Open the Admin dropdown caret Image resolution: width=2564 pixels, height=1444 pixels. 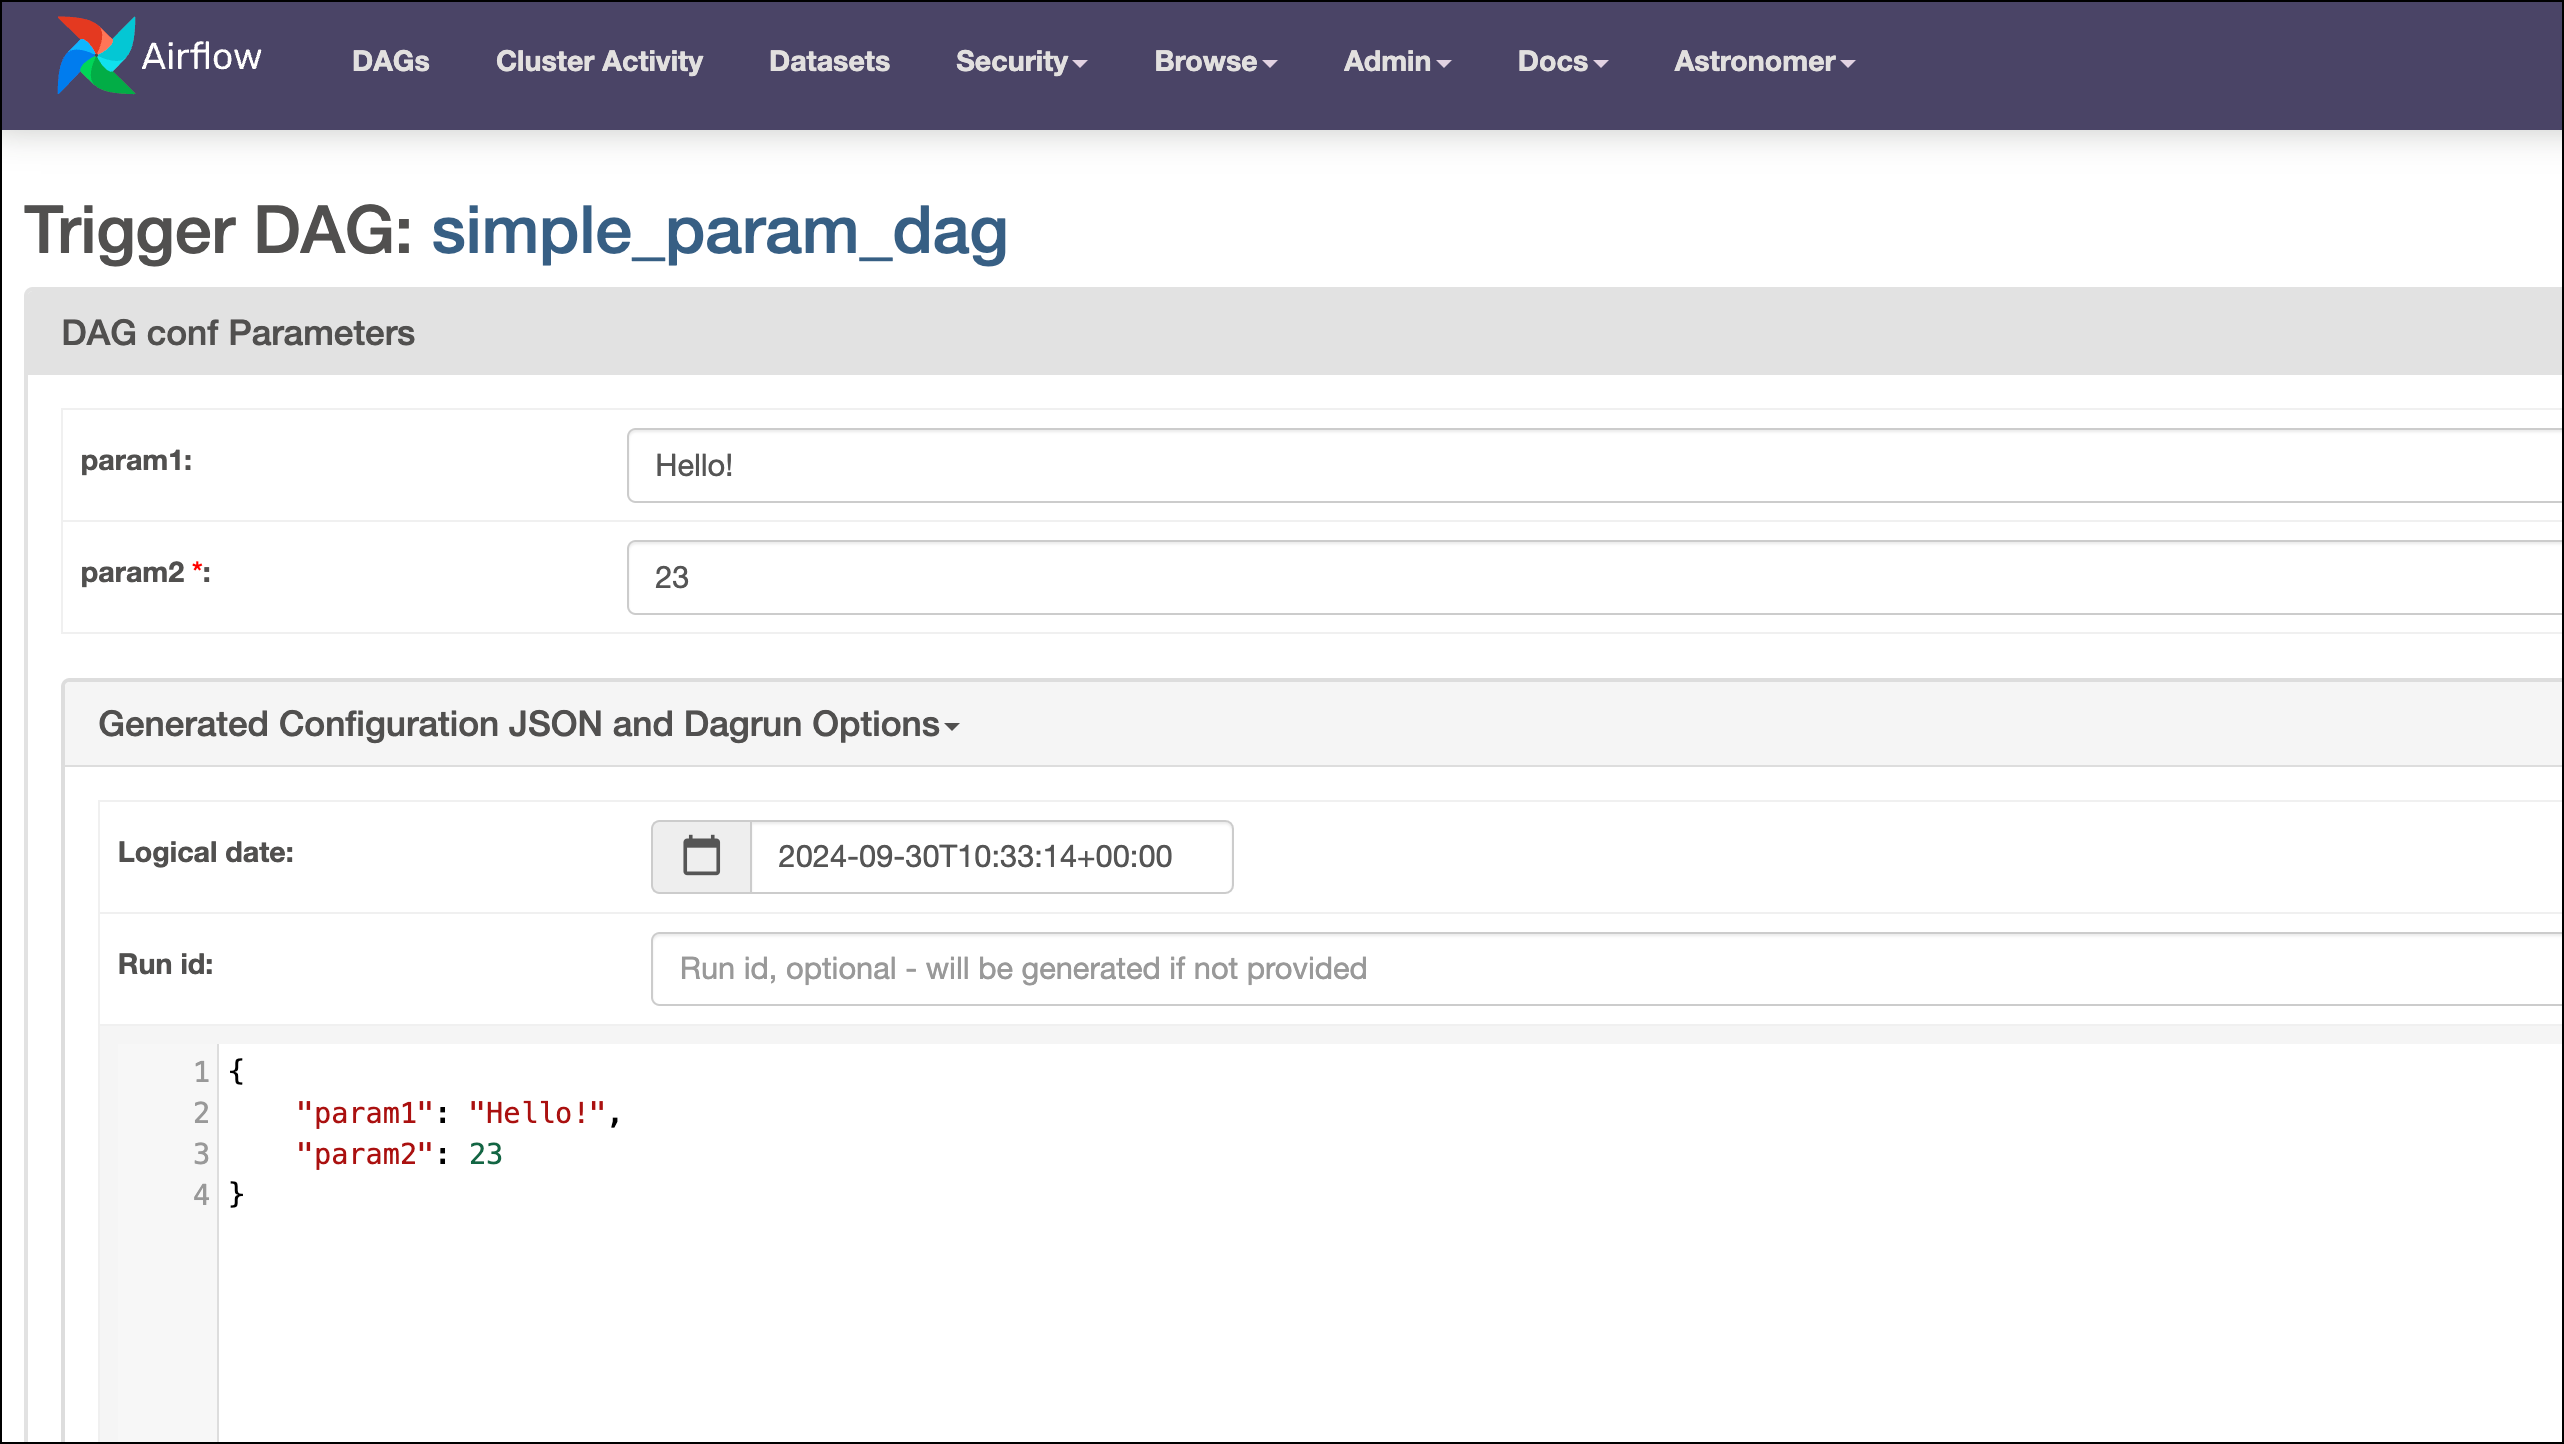pos(1445,63)
